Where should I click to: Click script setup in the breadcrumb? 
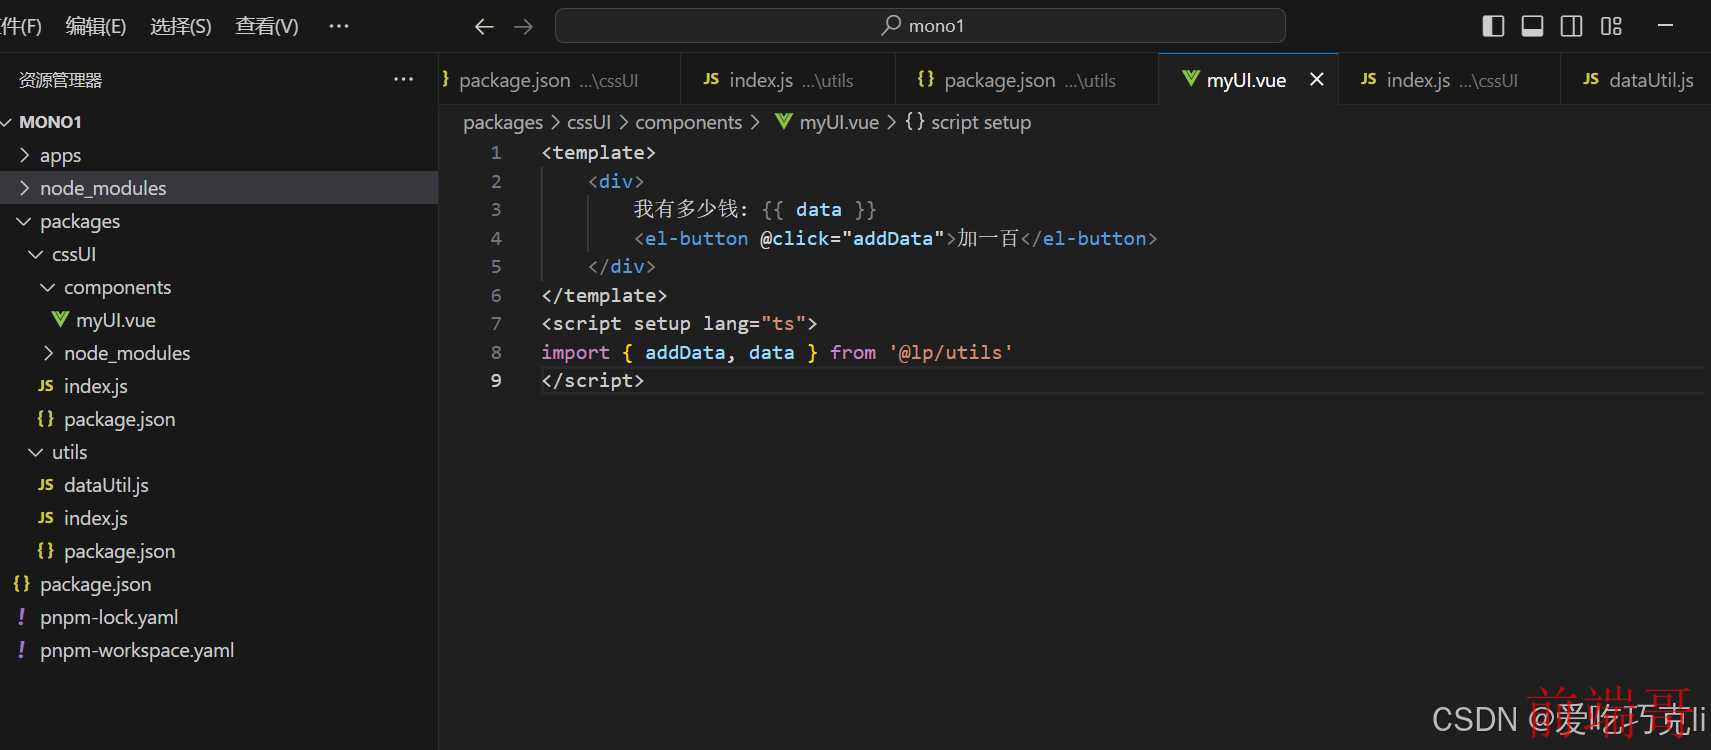coord(981,122)
